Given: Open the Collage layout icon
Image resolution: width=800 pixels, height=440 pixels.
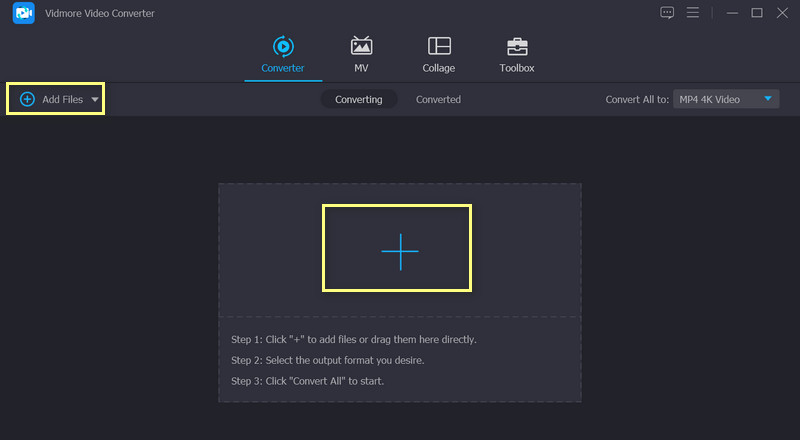Looking at the screenshot, I should point(438,46).
